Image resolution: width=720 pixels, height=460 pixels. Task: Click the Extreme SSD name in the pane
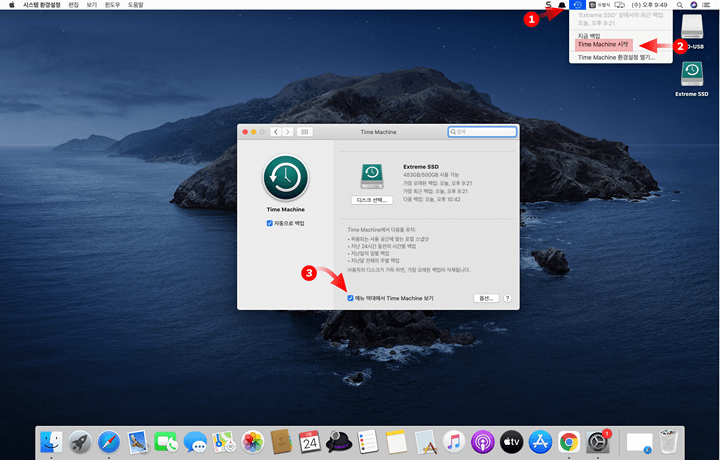point(421,167)
